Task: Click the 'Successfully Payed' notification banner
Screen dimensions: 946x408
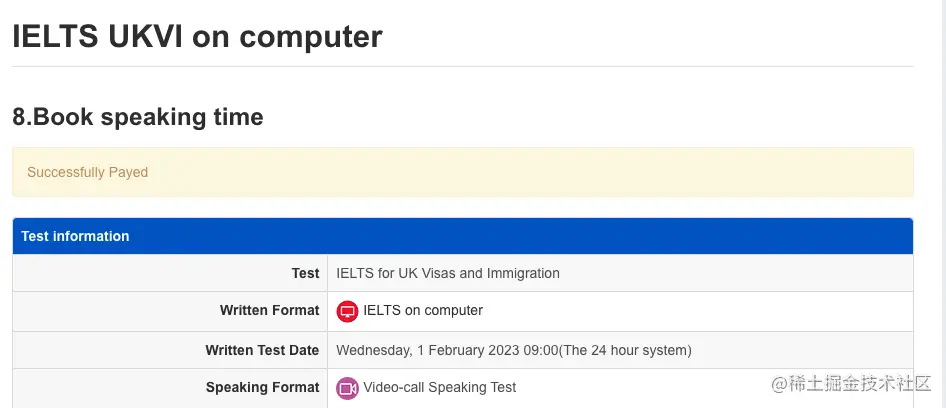Action: coord(463,172)
